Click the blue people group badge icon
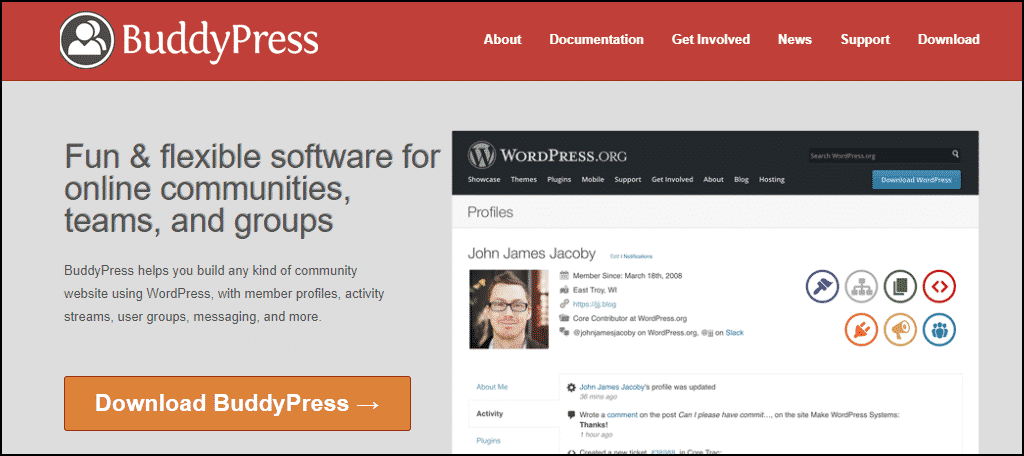The width and height of the screenshot is (1024, 456). (x=939, y=330)
